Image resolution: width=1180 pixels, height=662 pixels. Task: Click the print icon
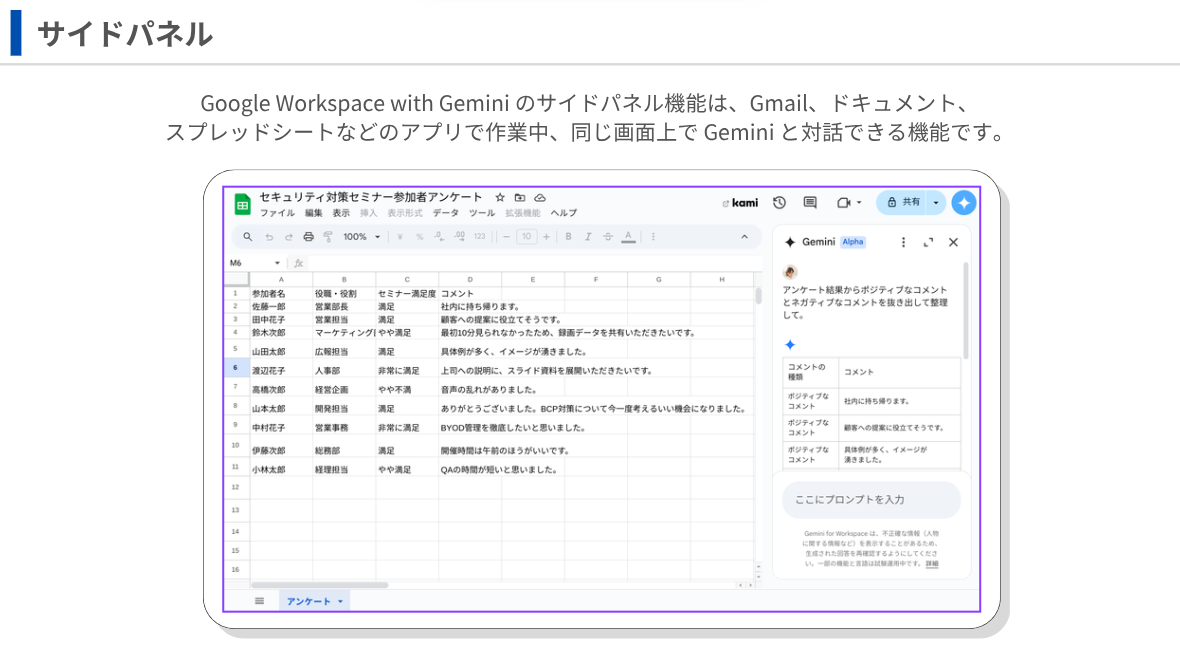(x=309, y=237)
